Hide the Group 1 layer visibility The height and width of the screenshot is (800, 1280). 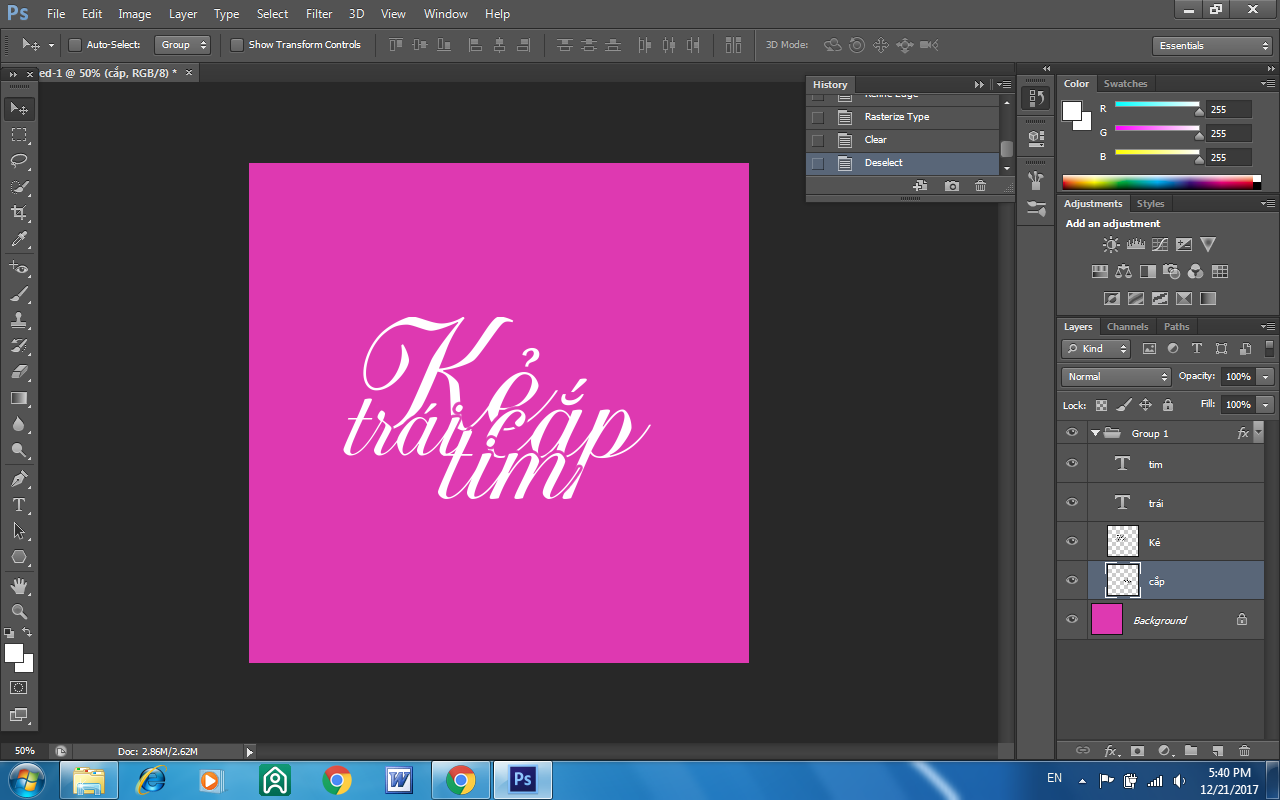[x=1072, y=433]
